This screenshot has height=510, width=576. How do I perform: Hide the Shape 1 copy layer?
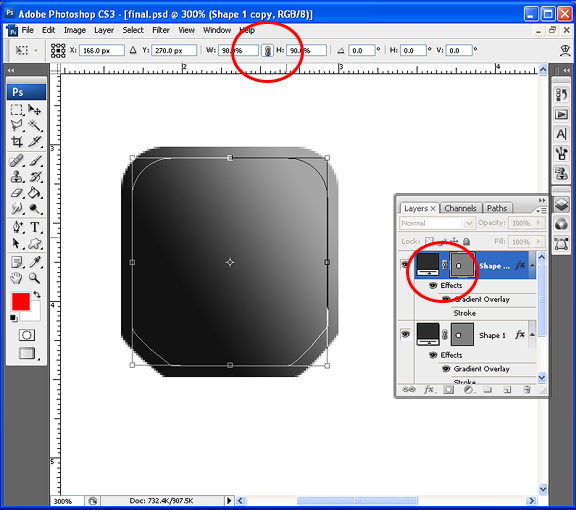point(405,264)
